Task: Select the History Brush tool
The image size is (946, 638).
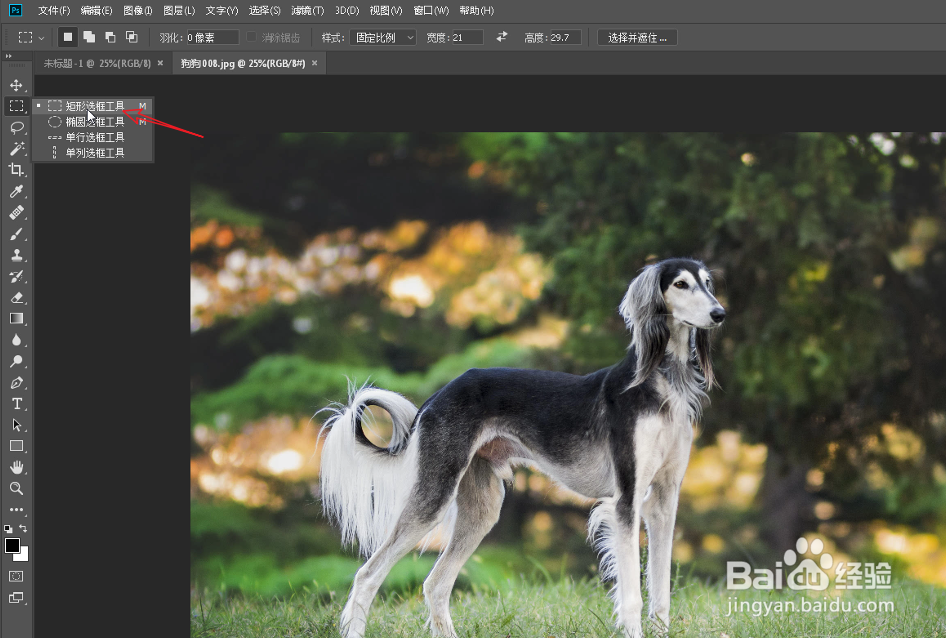Action: click(16, 276)
